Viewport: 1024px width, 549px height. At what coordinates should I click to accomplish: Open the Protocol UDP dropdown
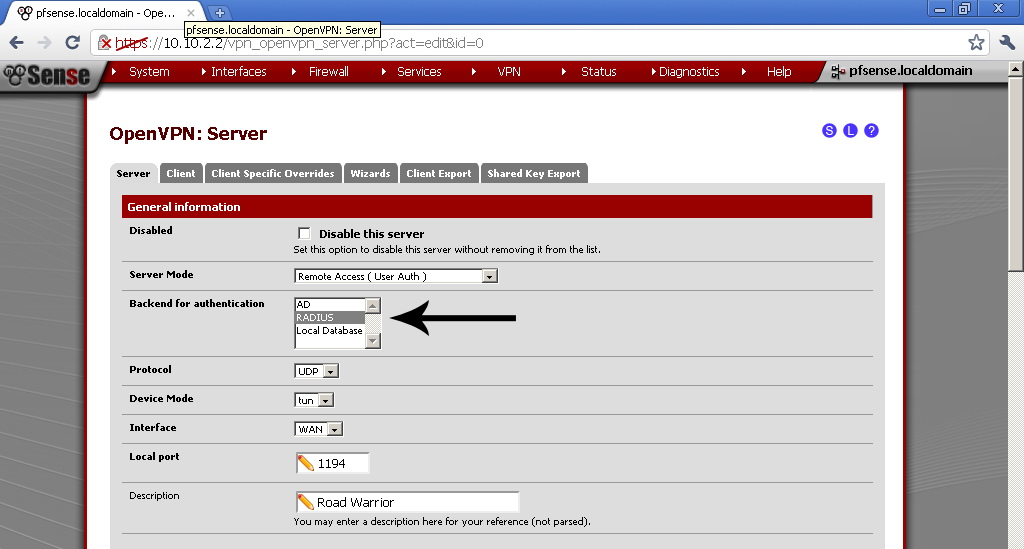317,371
